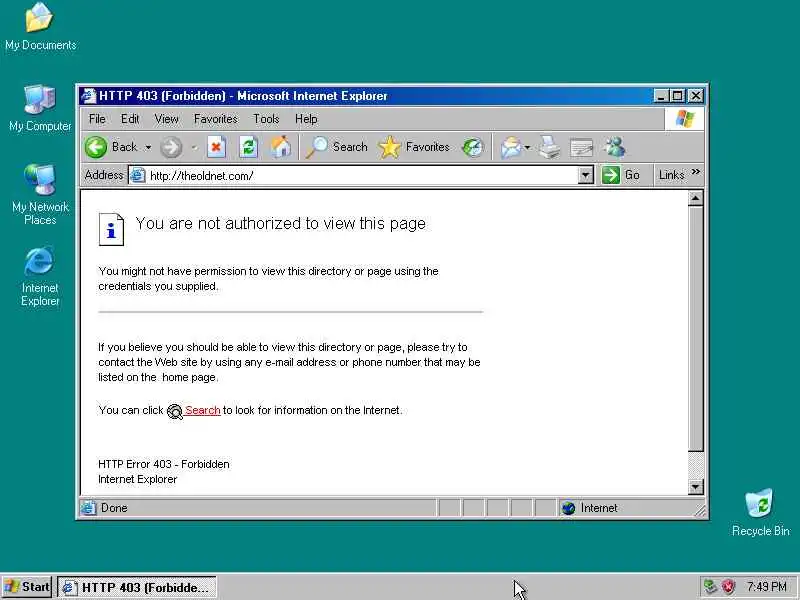Click the Mail envelope toolbar icon

511,147
